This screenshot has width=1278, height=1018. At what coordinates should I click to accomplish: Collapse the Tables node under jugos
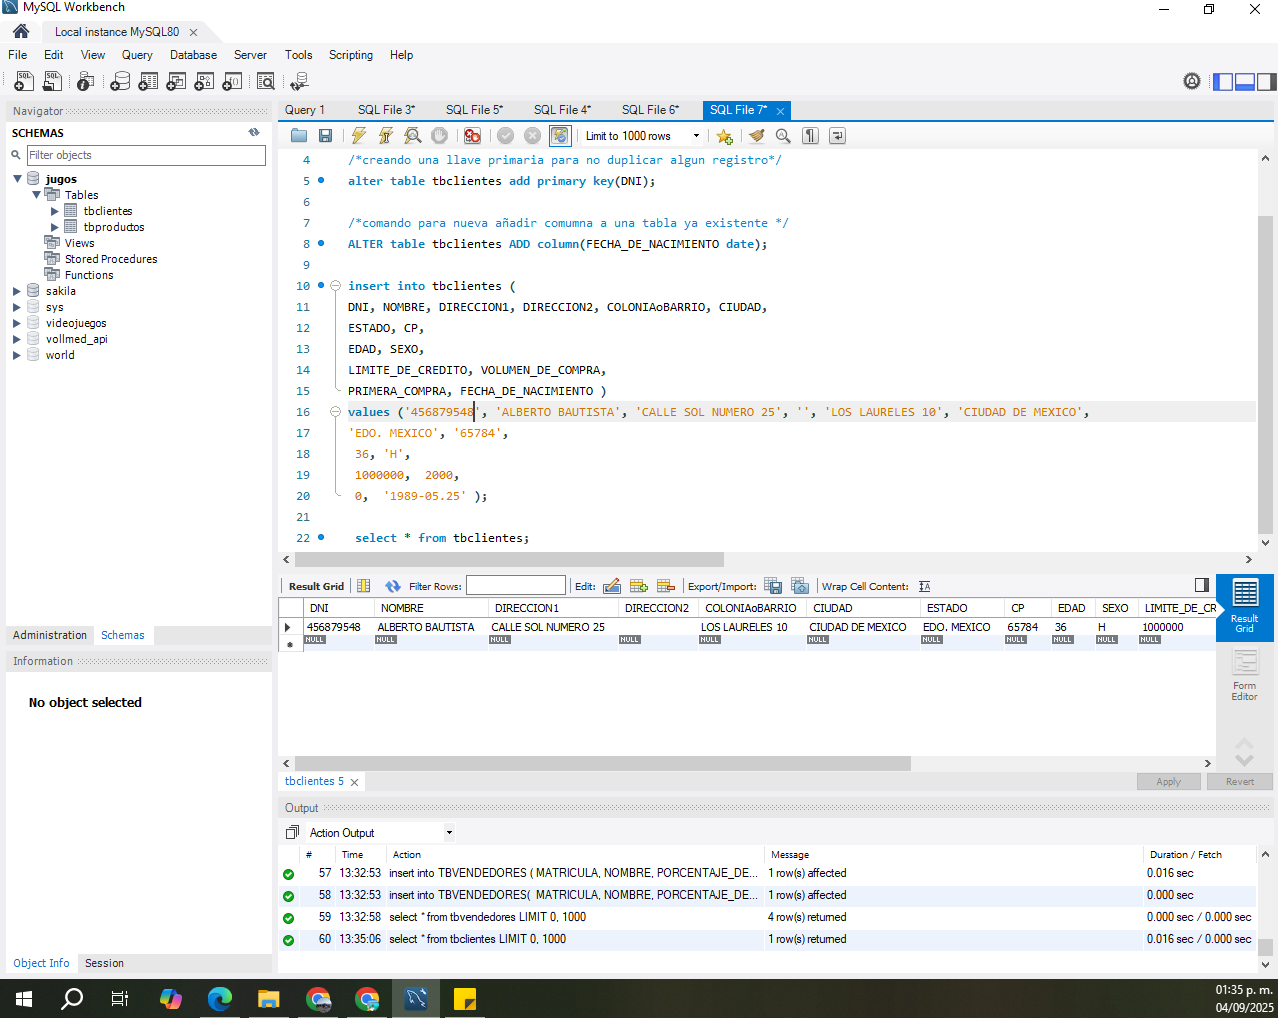36,195
